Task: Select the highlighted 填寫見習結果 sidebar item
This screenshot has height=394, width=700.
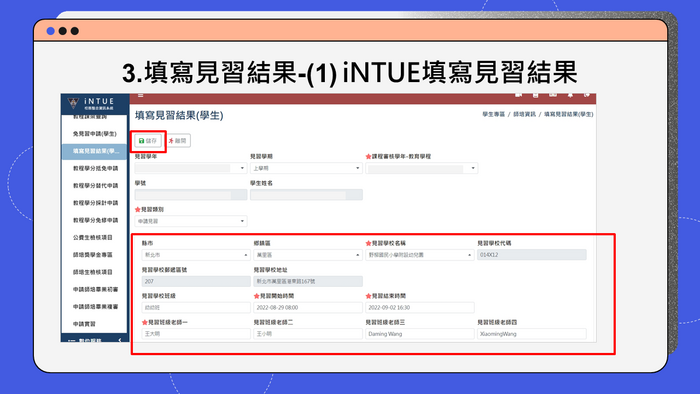Action: [x=94, y=151]
